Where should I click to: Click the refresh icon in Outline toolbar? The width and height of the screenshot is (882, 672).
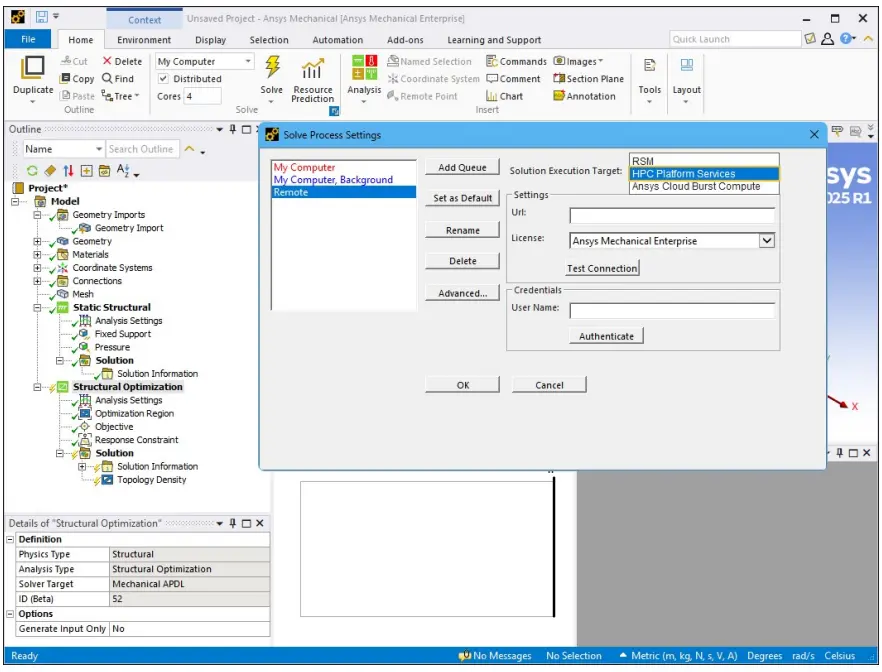[x=32, y=170]
